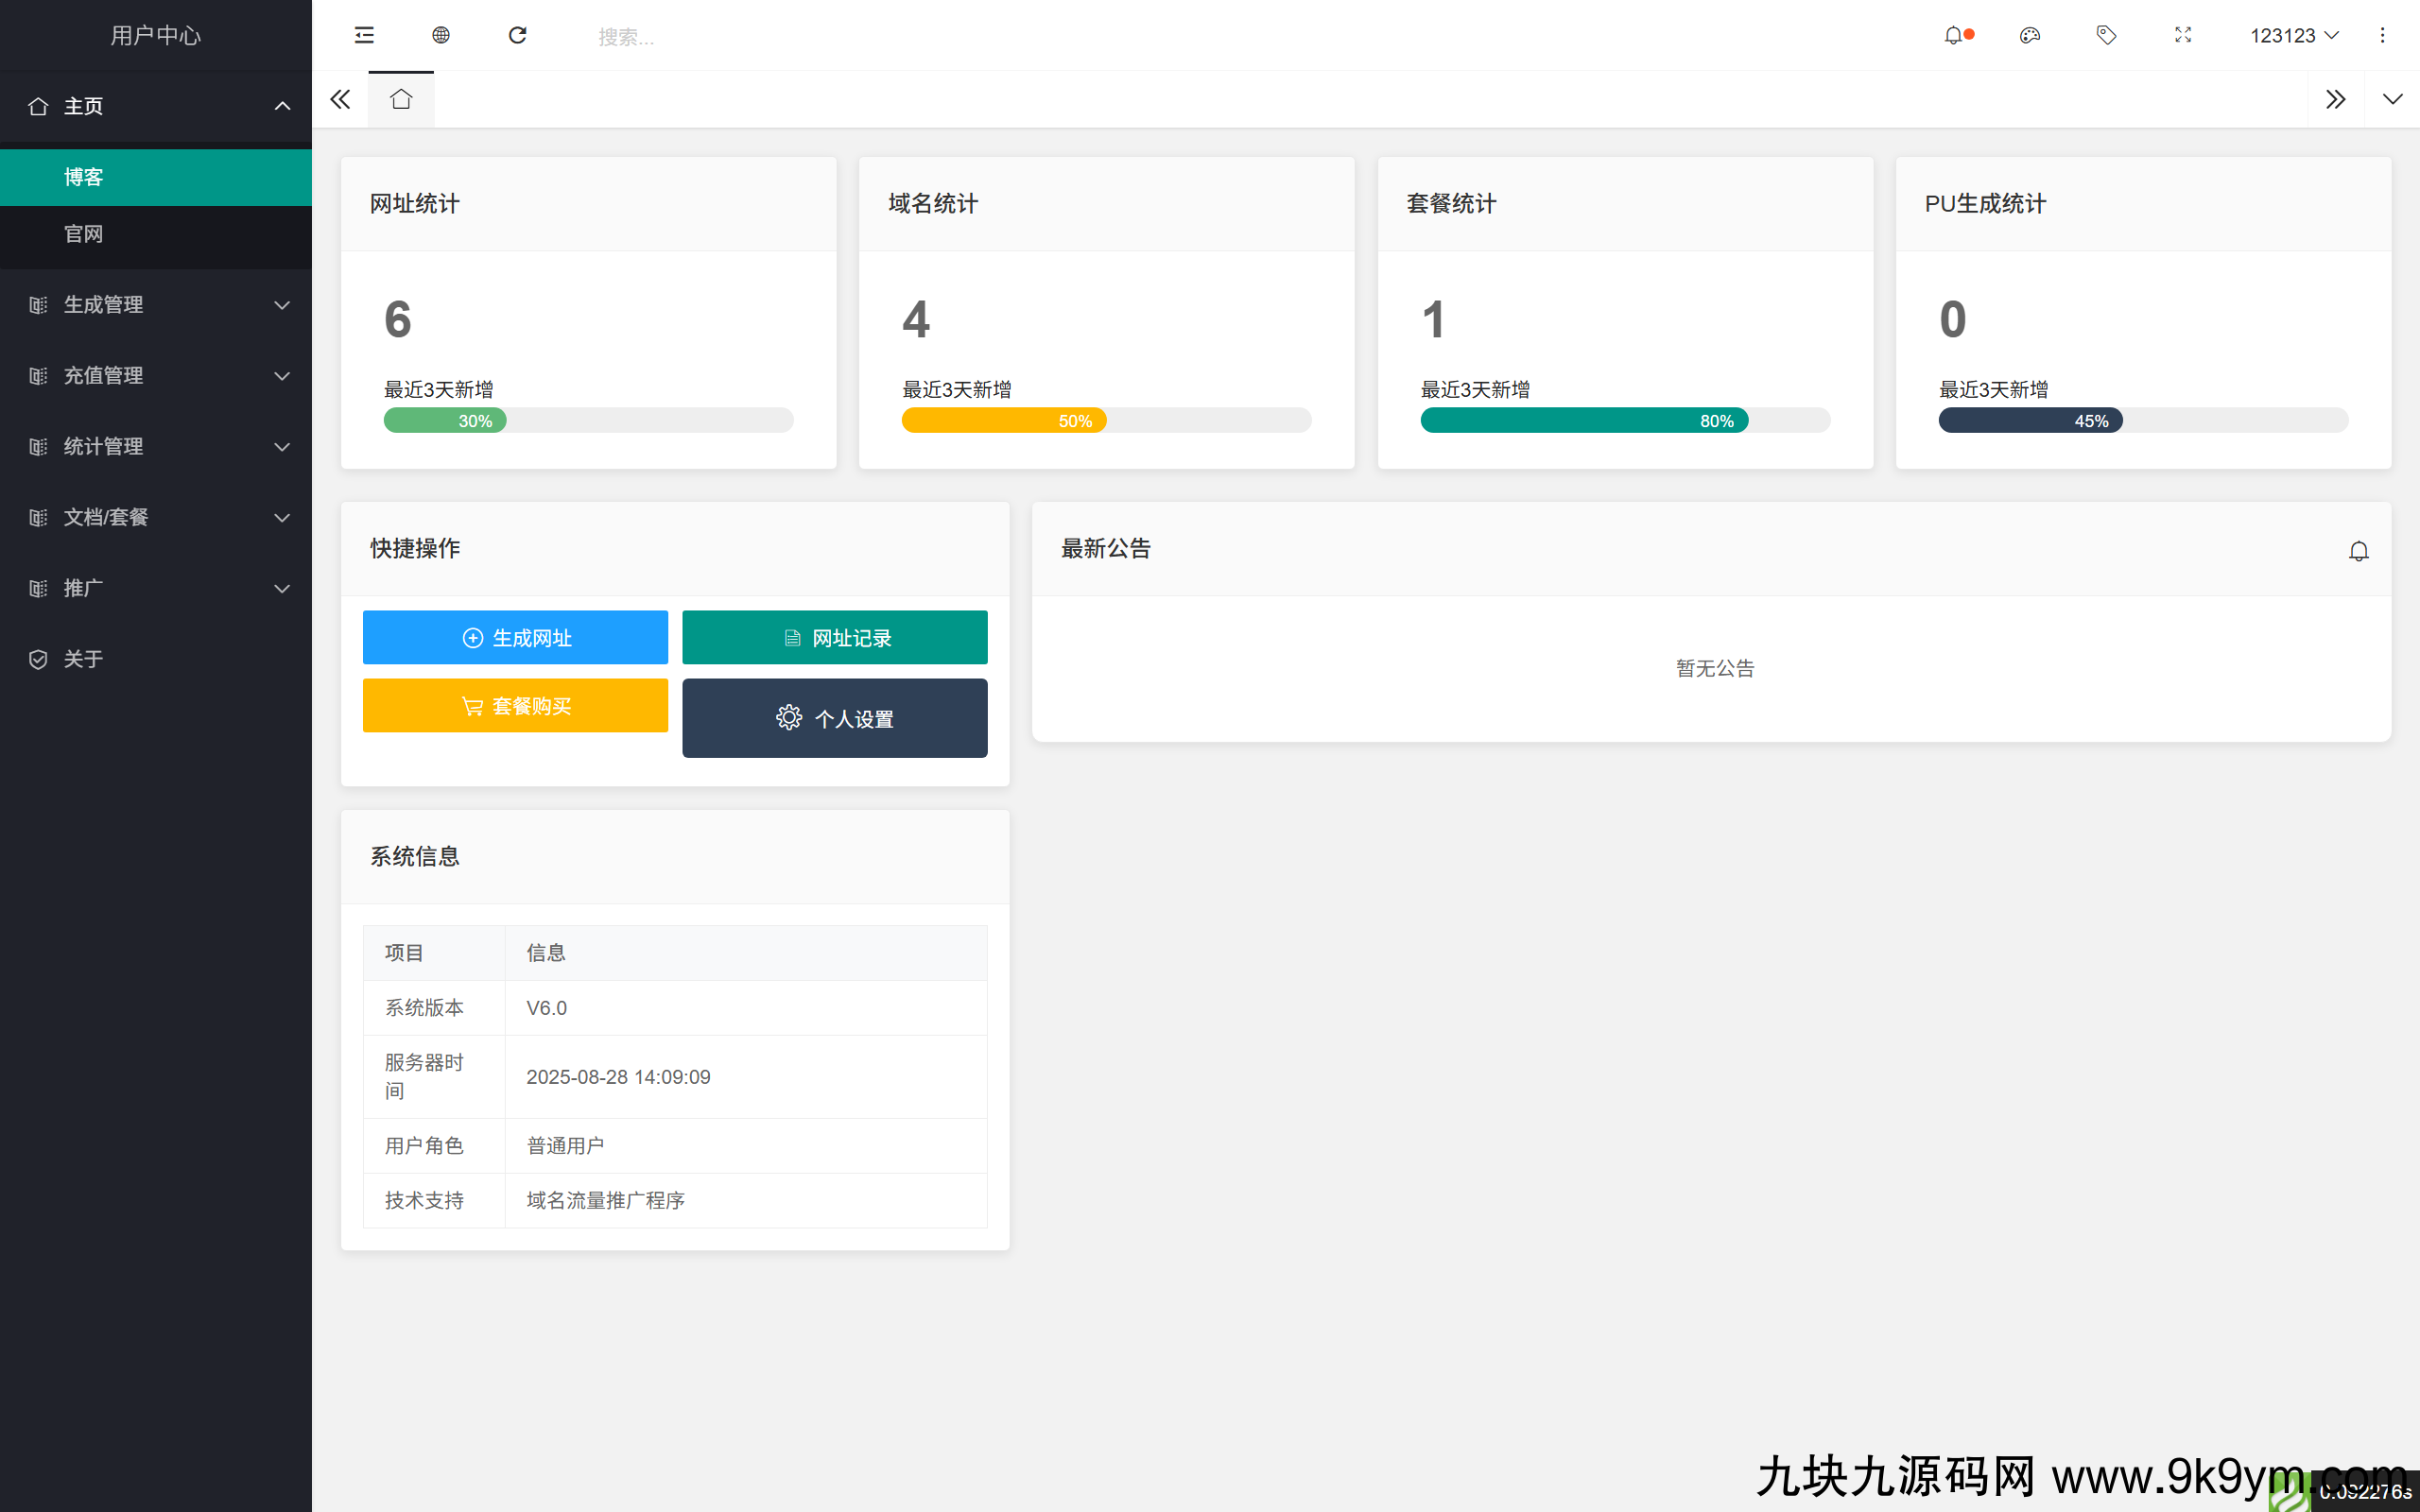The image size is (2420, 1512).
Task: Click the refresh icon in the header
Action: click(x=517, y=35)
